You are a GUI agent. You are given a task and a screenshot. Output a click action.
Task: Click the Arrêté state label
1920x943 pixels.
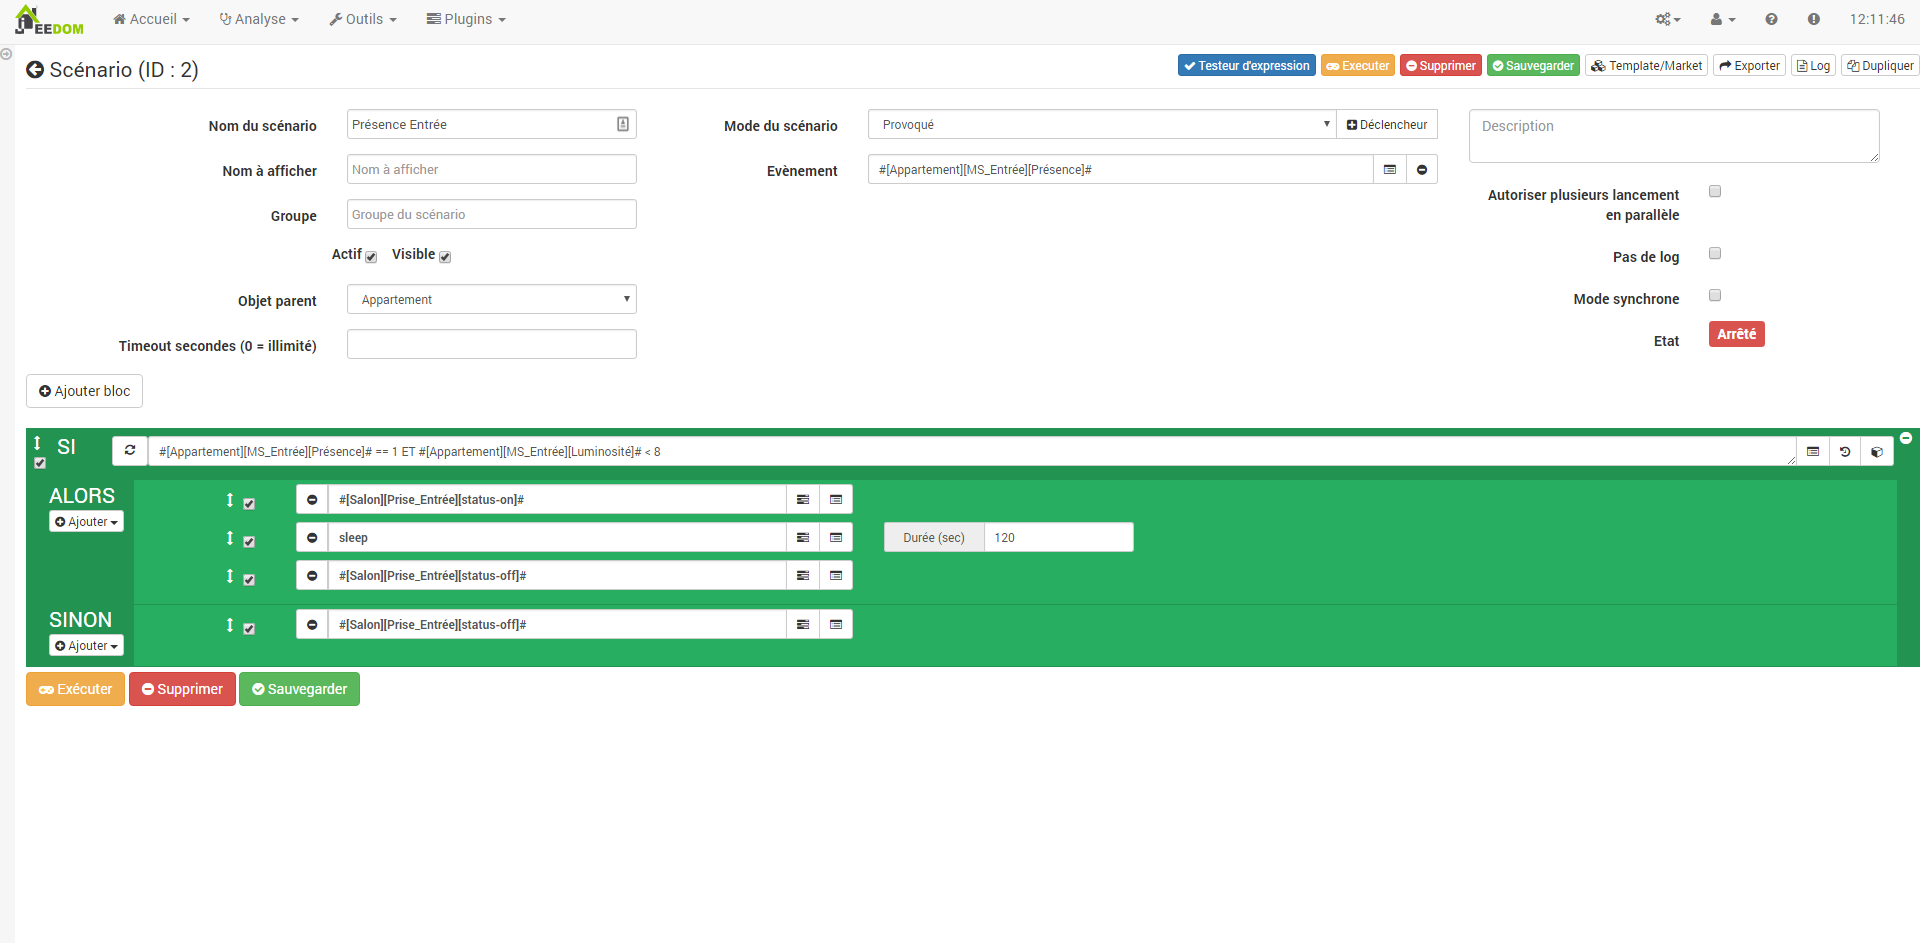click(x=1736, y=334)
